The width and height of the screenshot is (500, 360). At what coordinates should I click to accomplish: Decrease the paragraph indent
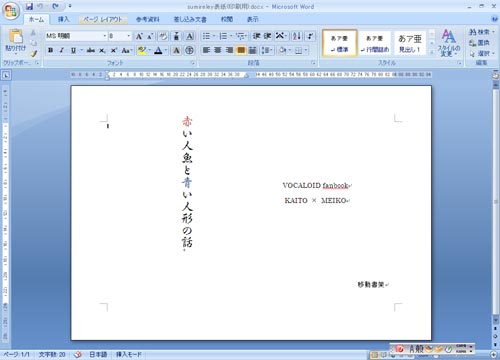(x=256, y=36)
